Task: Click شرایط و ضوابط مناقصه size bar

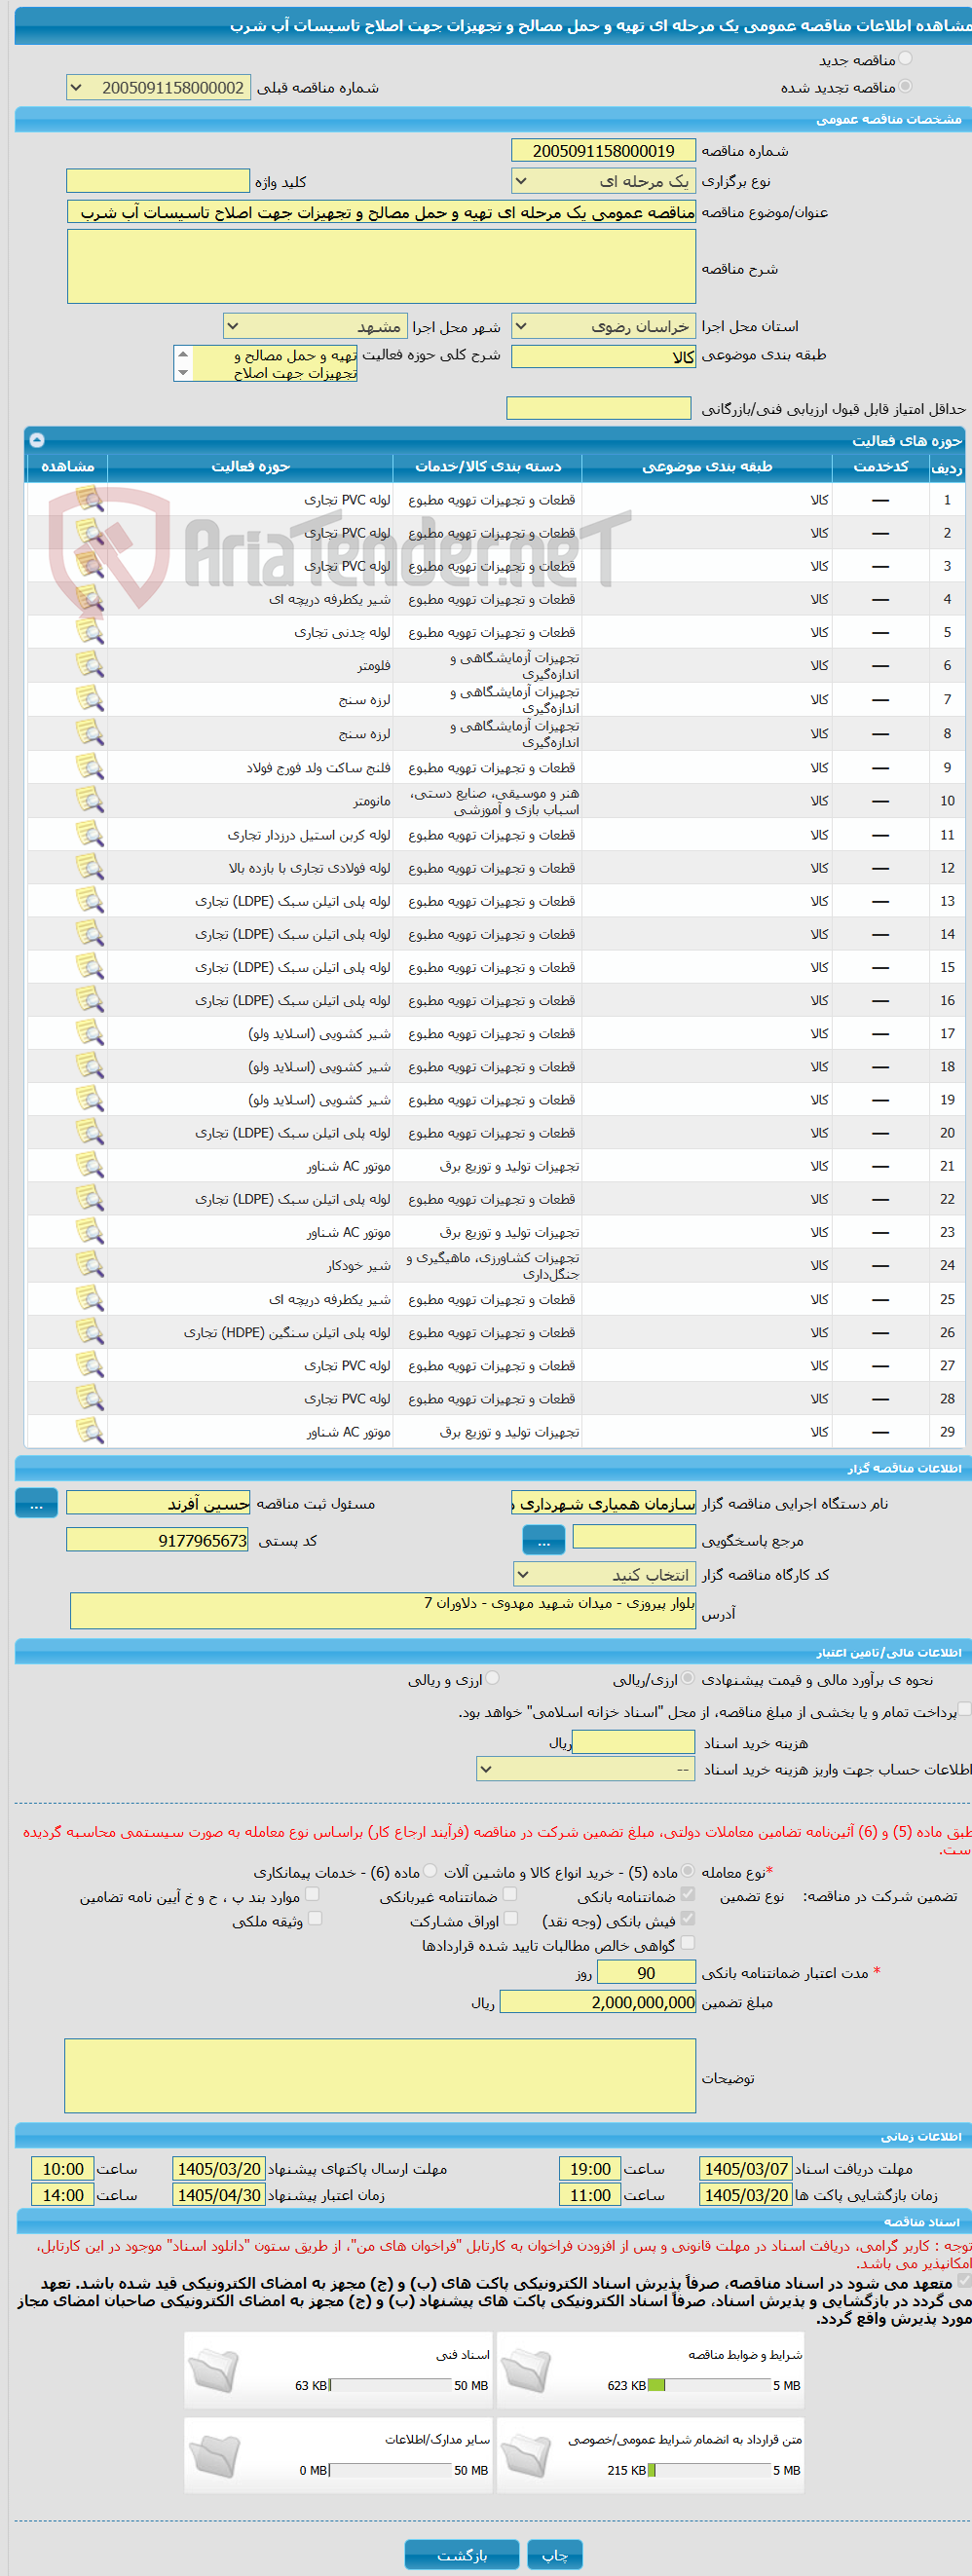Action: pyautogui.click(x=710, y=2385)
